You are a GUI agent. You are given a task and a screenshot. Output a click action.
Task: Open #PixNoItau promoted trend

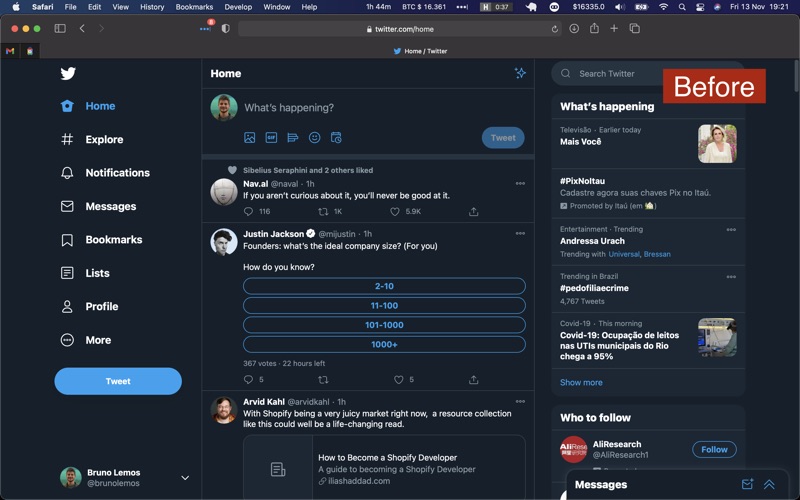pos(648,193)
